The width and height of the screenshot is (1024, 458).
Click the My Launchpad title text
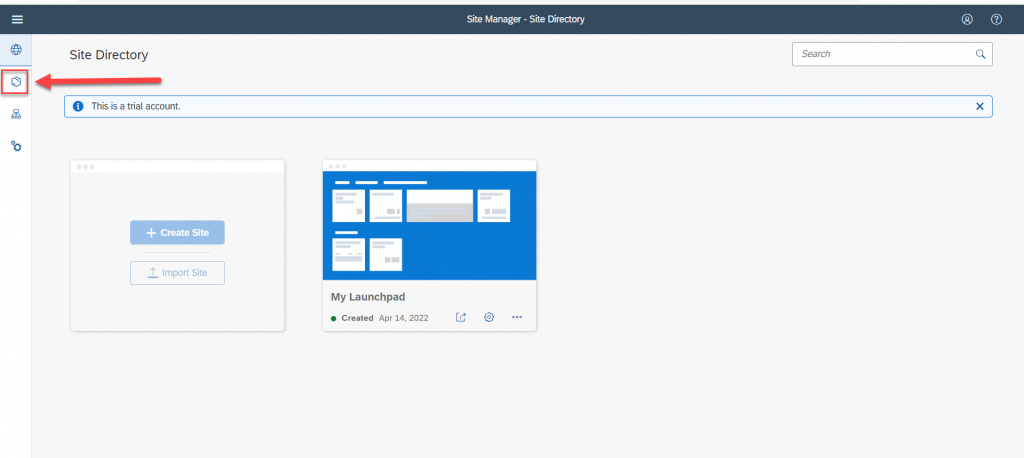368,297
